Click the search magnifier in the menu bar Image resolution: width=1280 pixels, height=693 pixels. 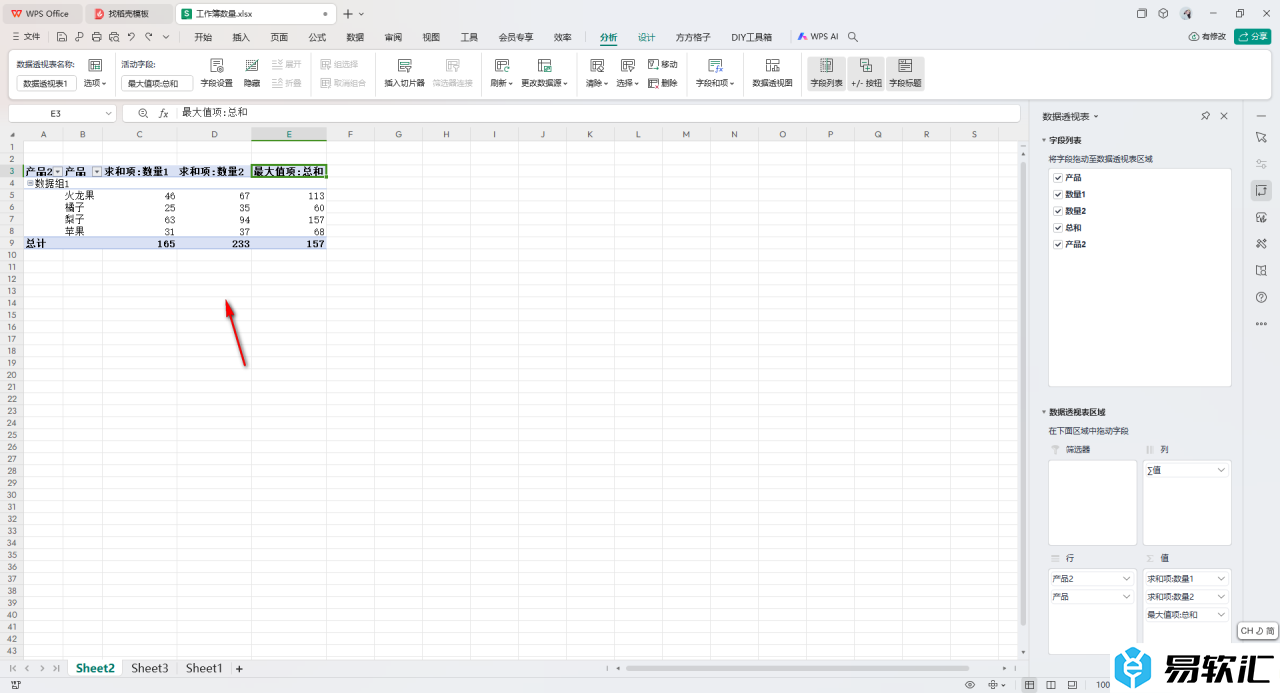853,37
